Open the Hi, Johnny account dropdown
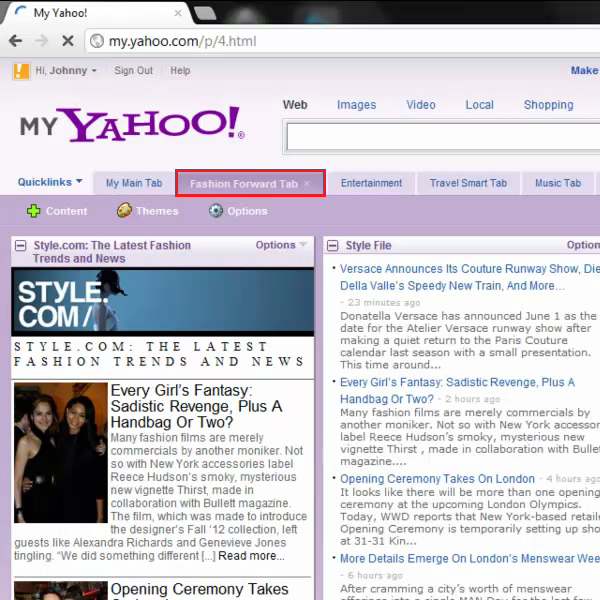Screen dimensions: 600x600 [x=66, y=71]
